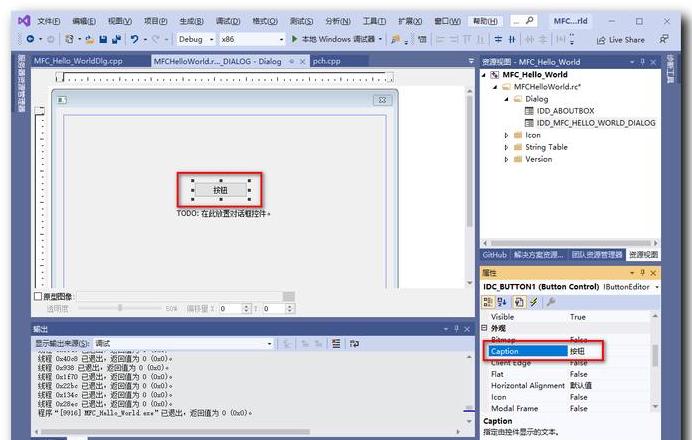Pin the 资源视图 resource view panel
The height and width of the screenshot is (440, 692).
[642, 62]
